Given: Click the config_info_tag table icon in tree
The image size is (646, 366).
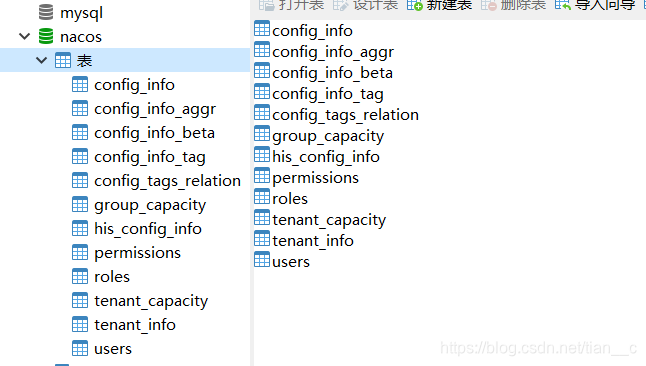Looking at the screenshot, I should (x=80, y=156).
